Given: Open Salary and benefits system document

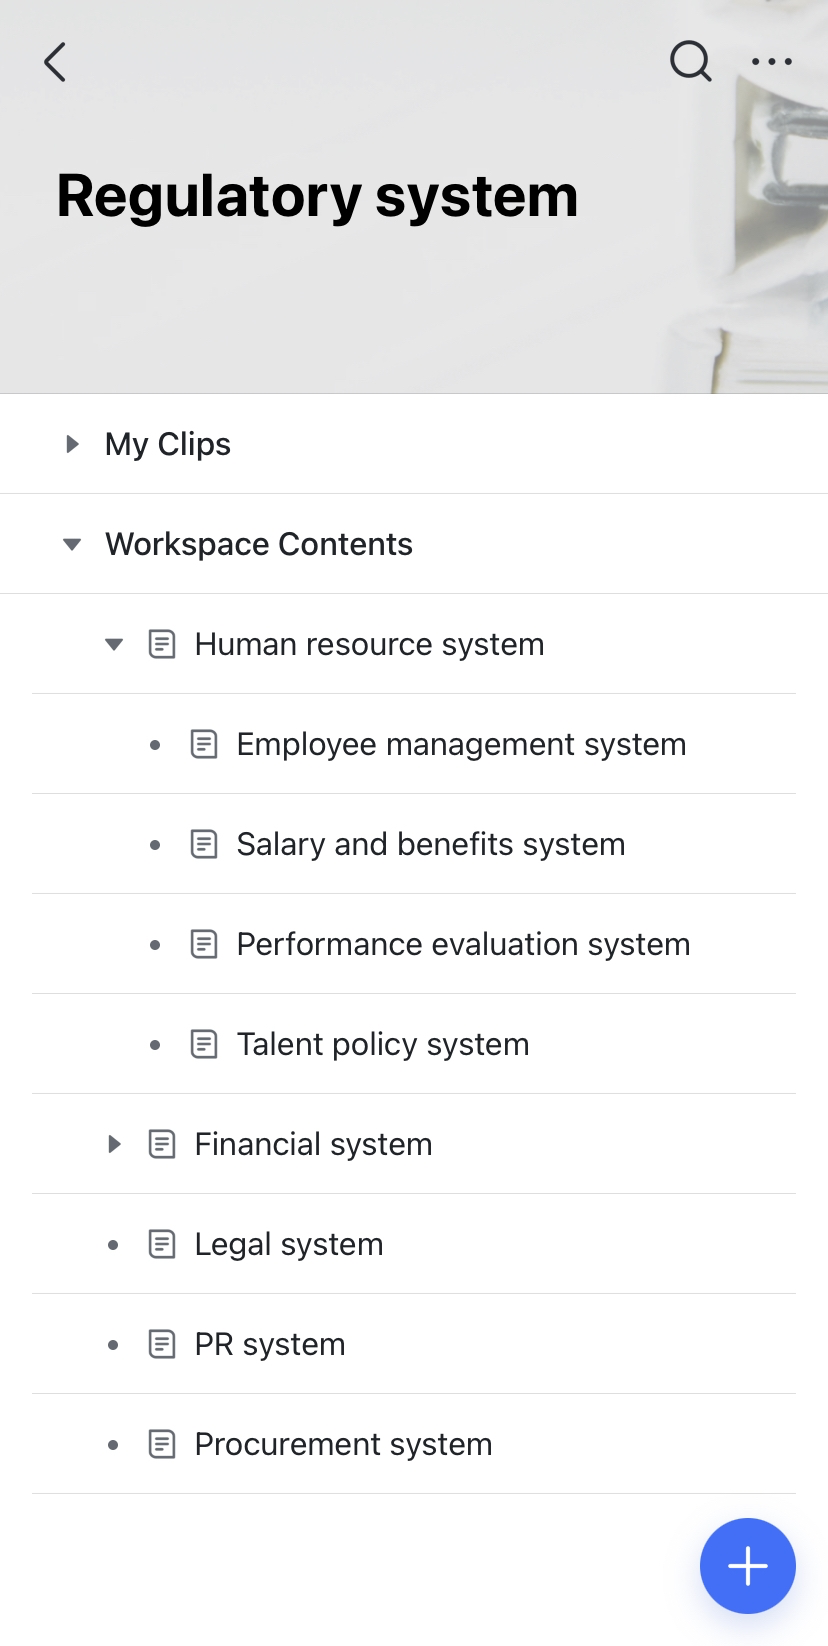Looking at the screenshot, I should pyautogui.click(x=430, y=844).
